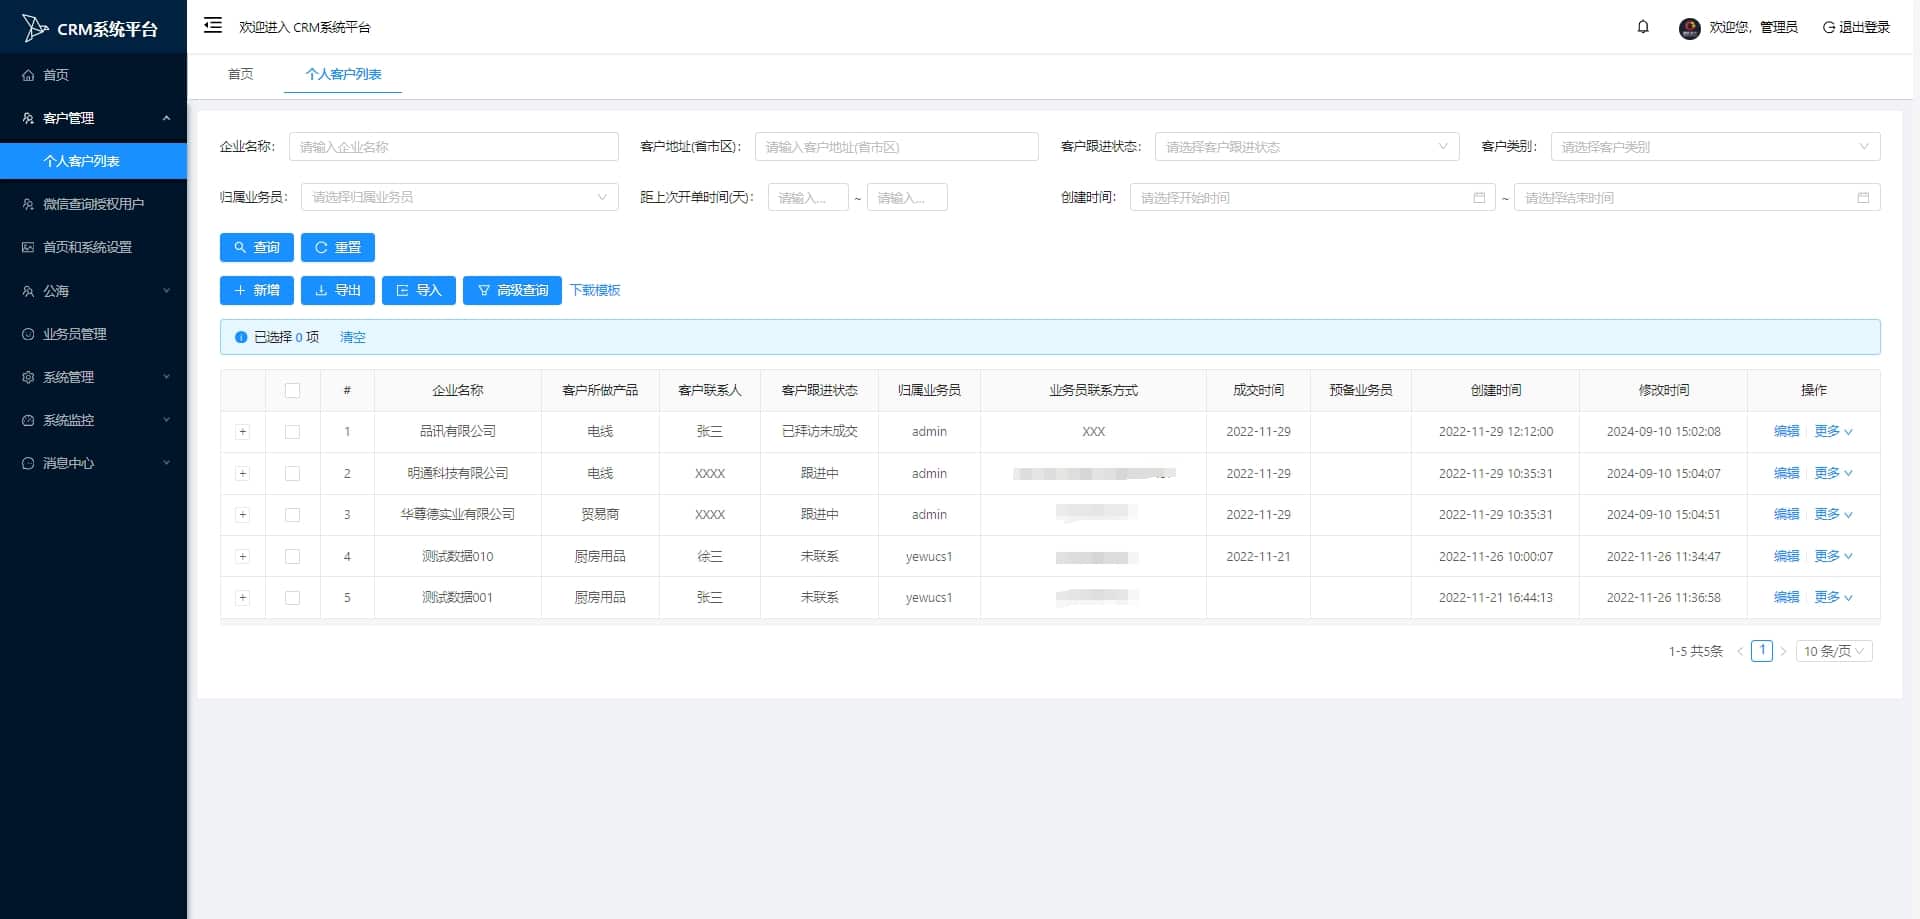The height and width of the screenshot is (919, 1920).
Task: Switch to the 个人客户列表 tab
Action: point(343,74)
